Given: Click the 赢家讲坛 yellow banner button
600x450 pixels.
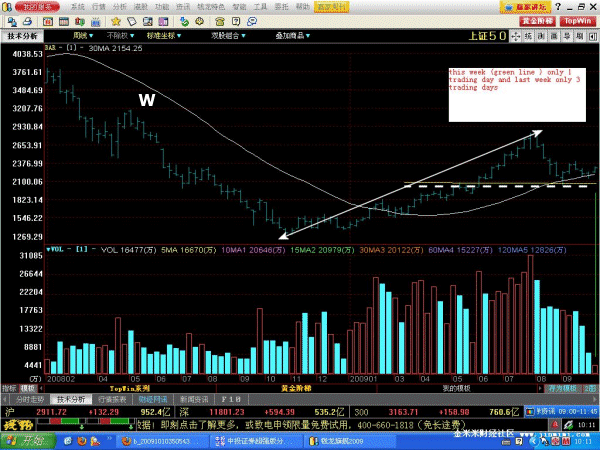Looking at the screenshot, I should pyautogui.click(x=525, y=7).
